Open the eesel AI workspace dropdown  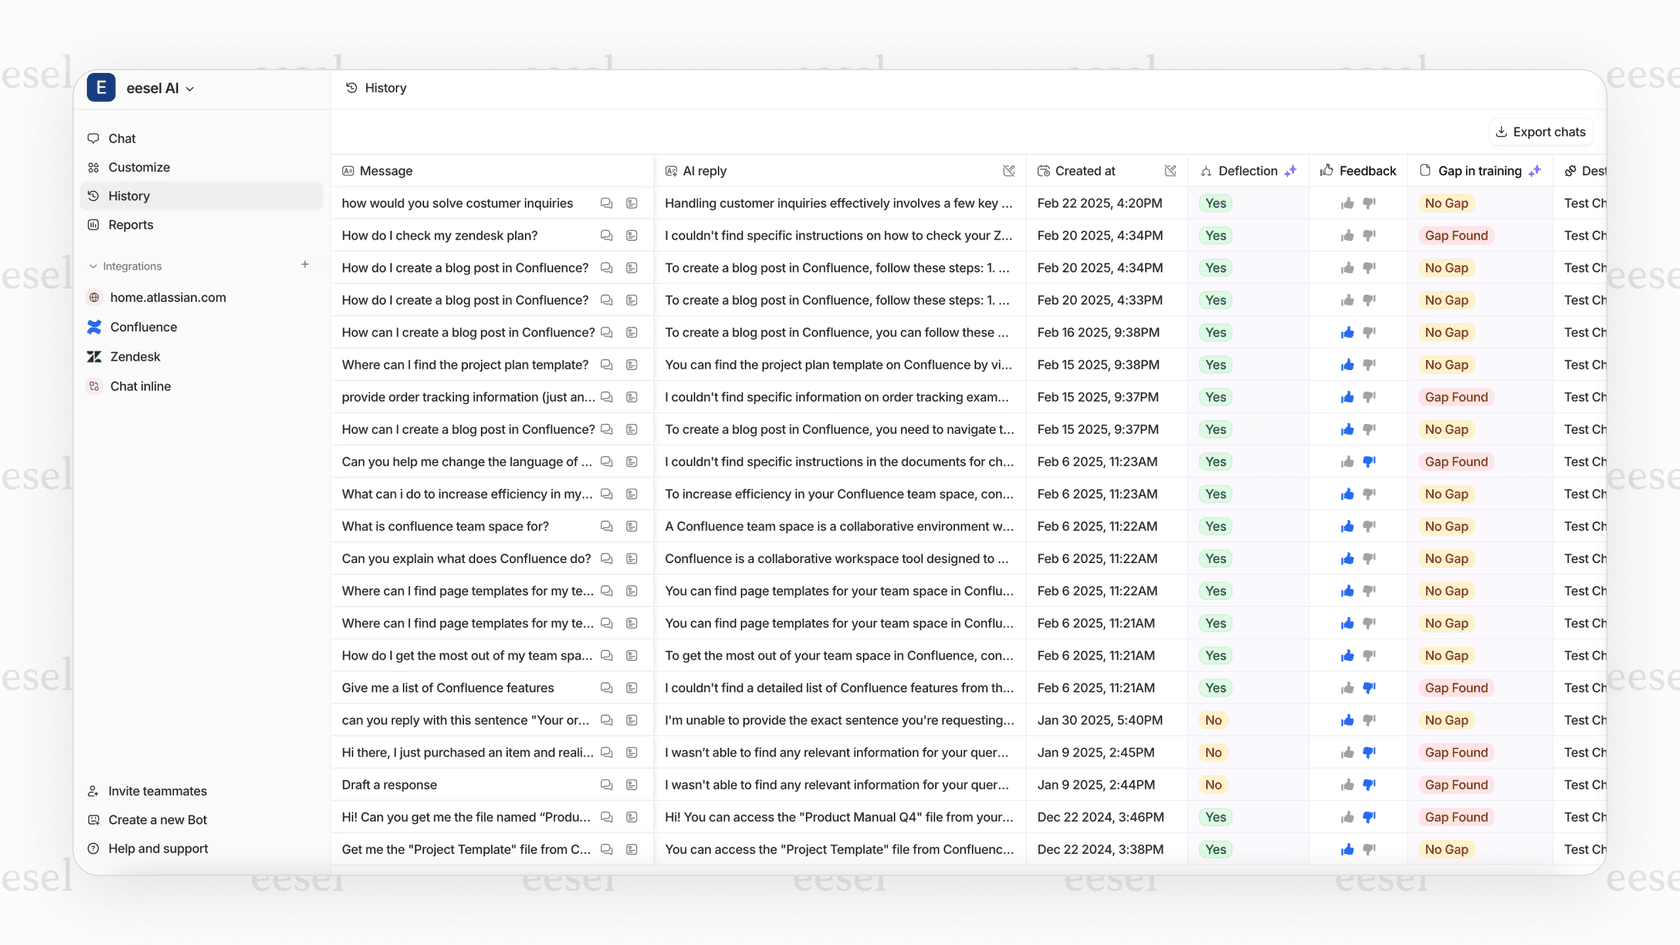pyautogui.click(x=160, y=88)
